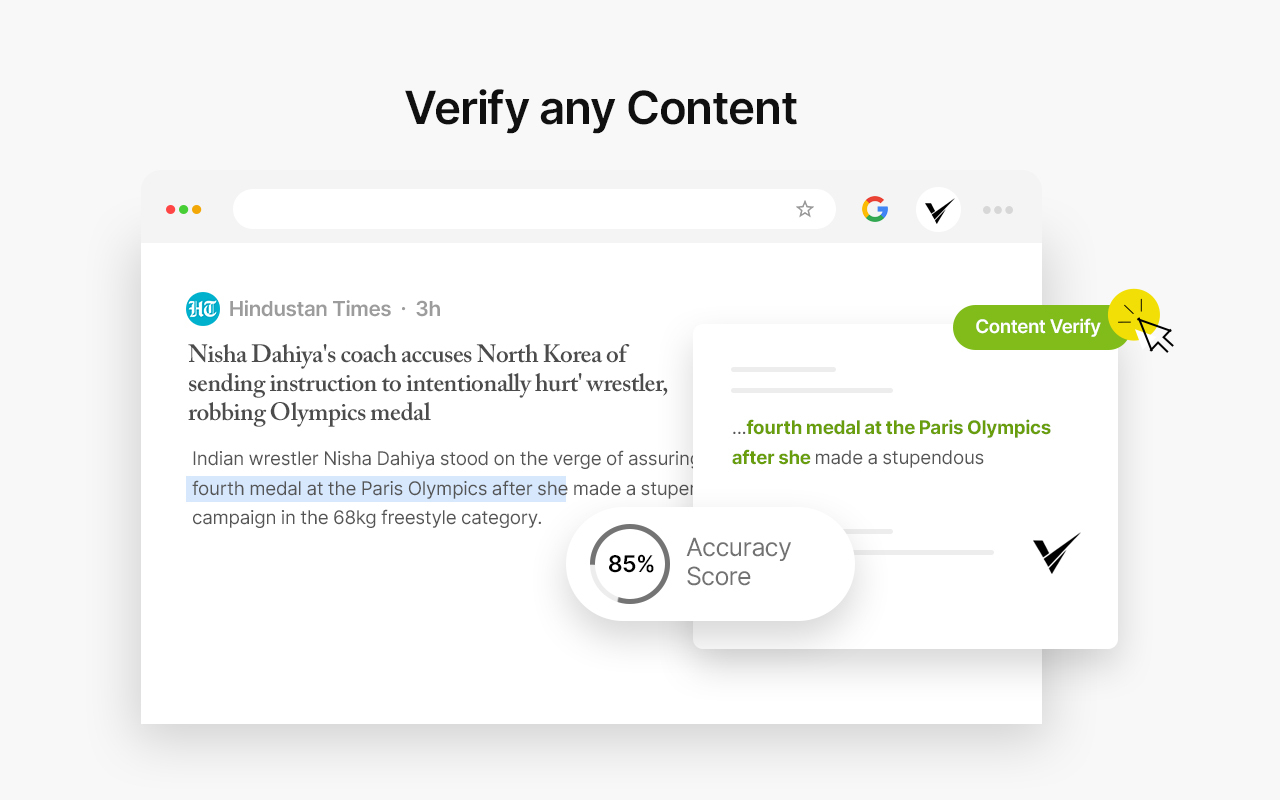The width and height of the screenshot is (1280, 800).
Task: Click the green verified text in the popup
Action: 891,442
